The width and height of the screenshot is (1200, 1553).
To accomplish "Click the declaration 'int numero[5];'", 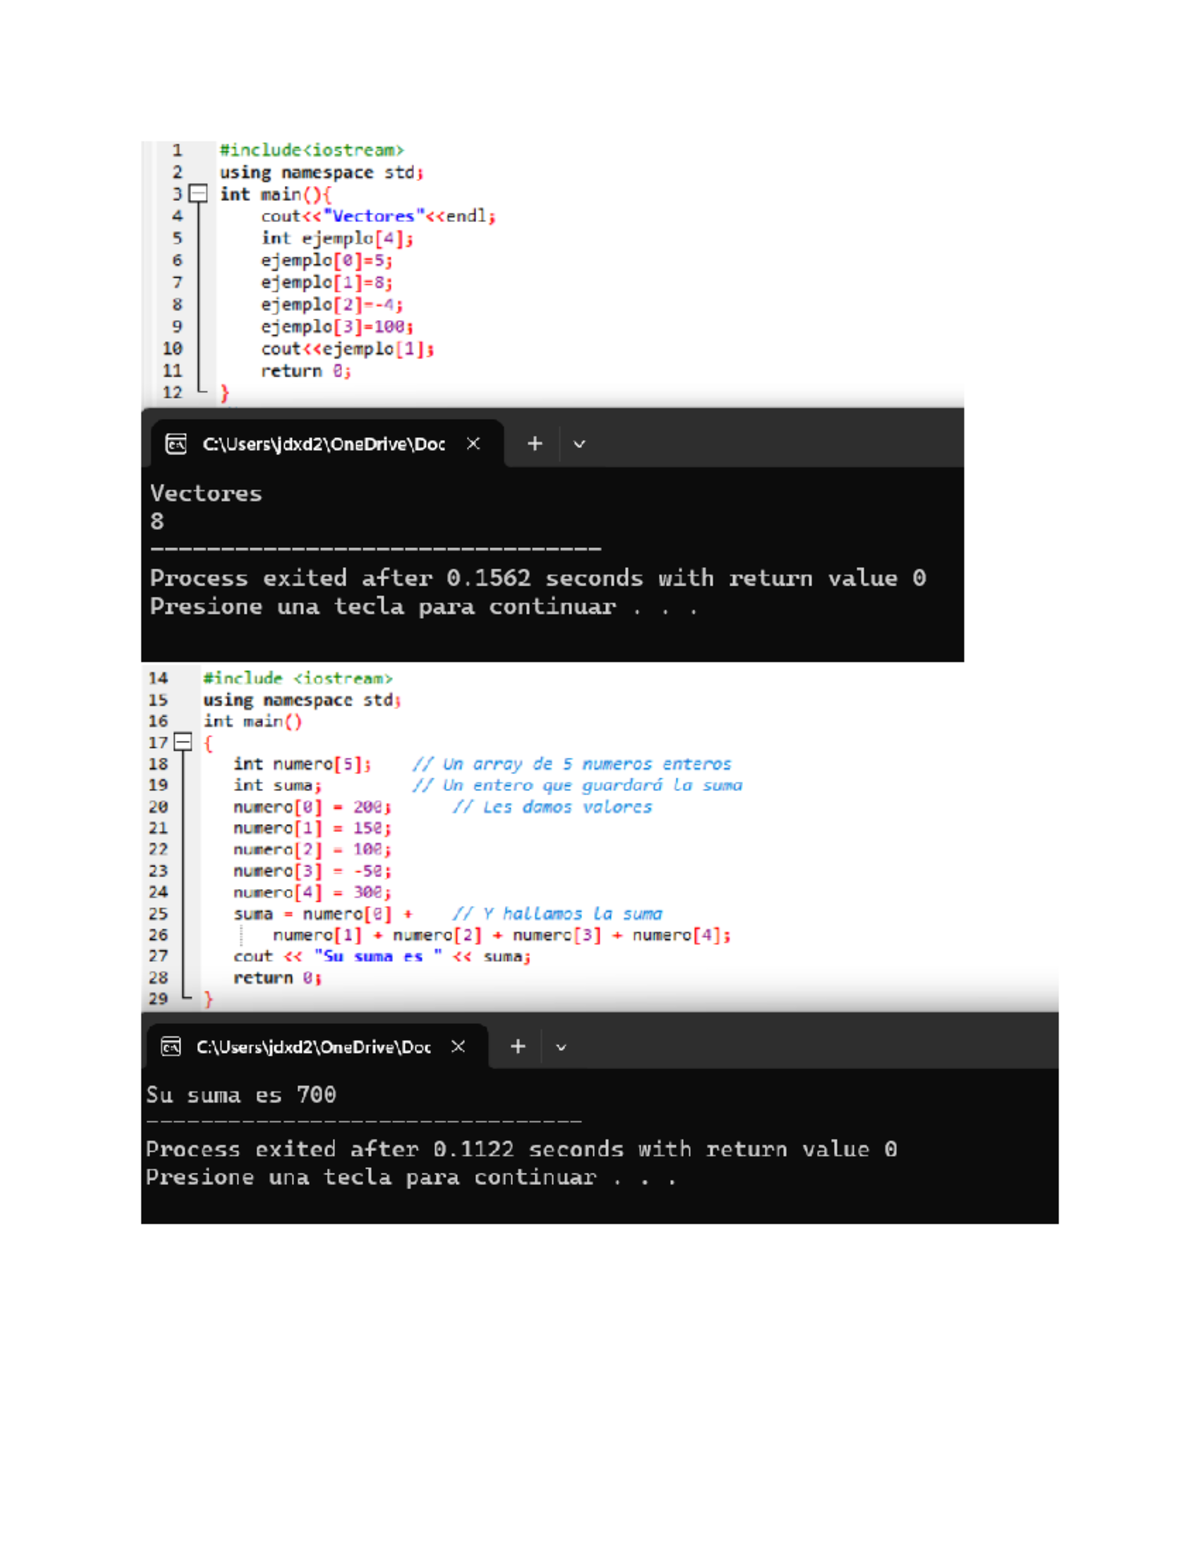I will (x=302, y=764).
